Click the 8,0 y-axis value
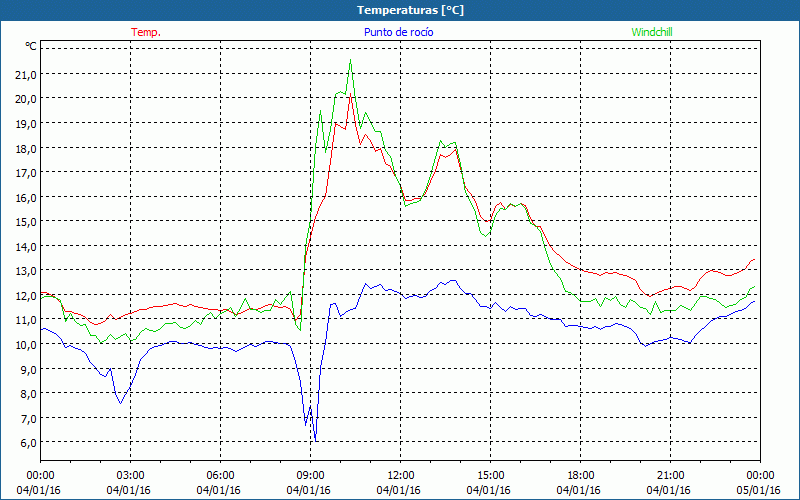This screenshot has height=500, width=800. [x=29, y=393]
